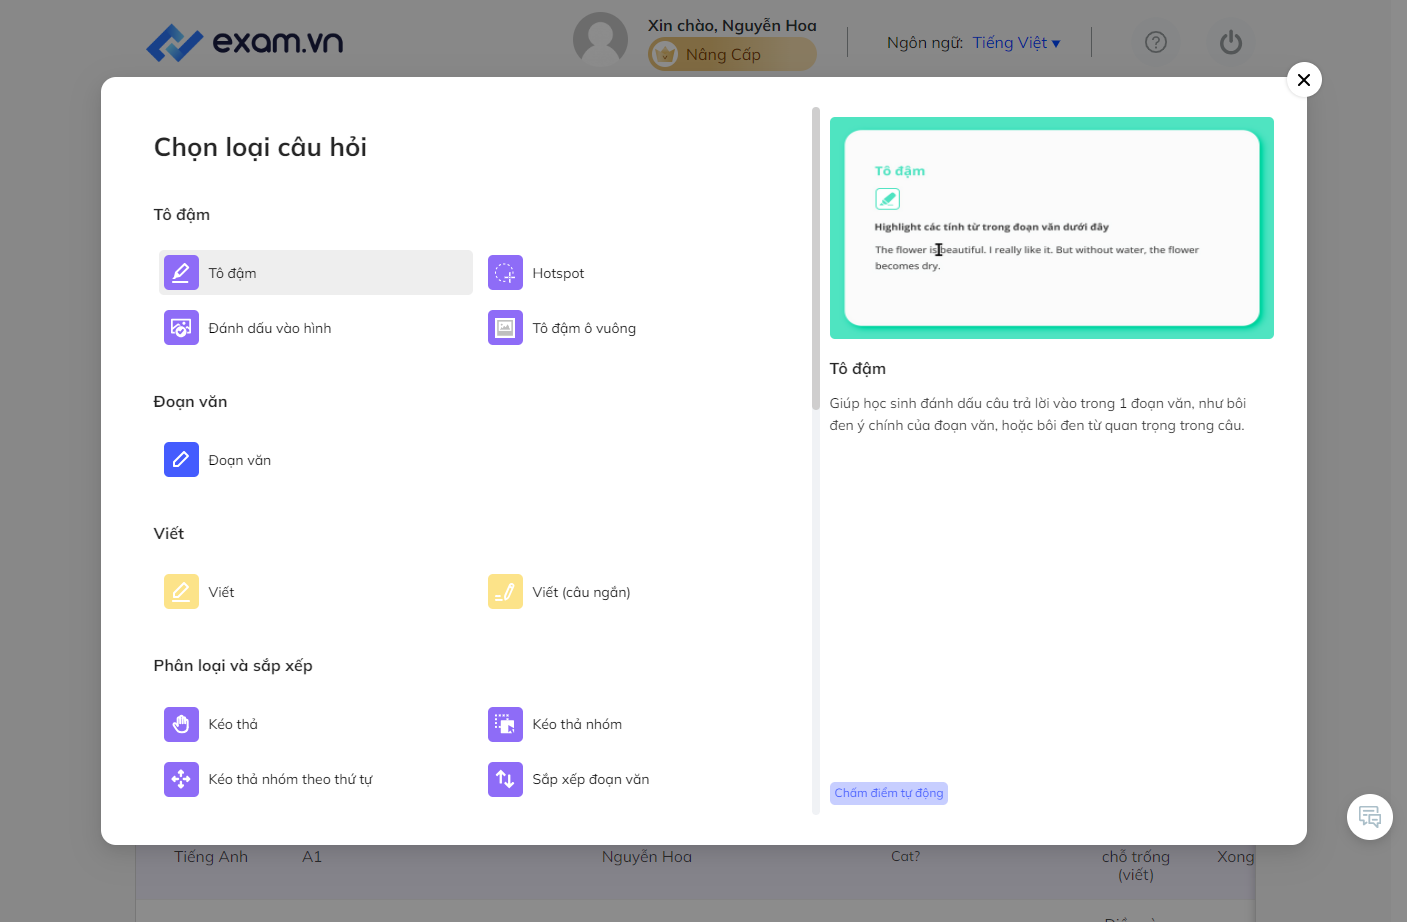The width and height of the screenshot is (1407, 922).
Task: Click the Cat? cell in background table
Action: click(906, 856)
